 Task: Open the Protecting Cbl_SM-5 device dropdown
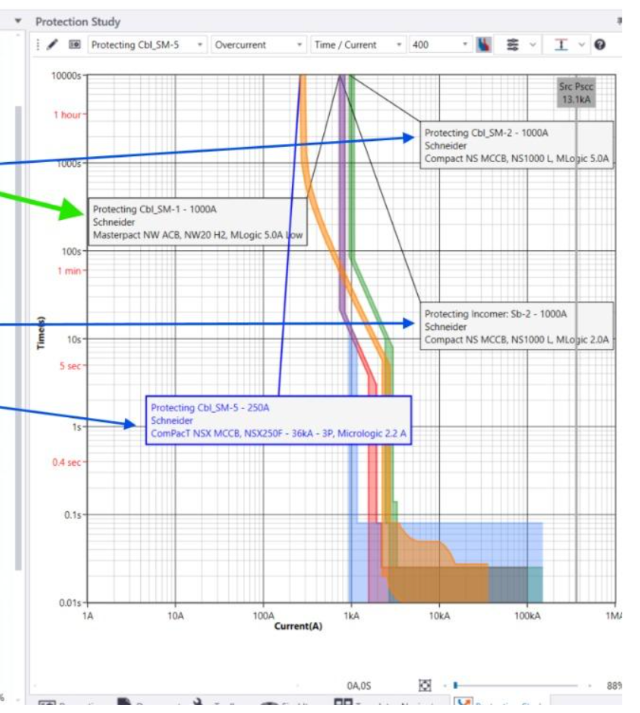[x=147, y=45]
